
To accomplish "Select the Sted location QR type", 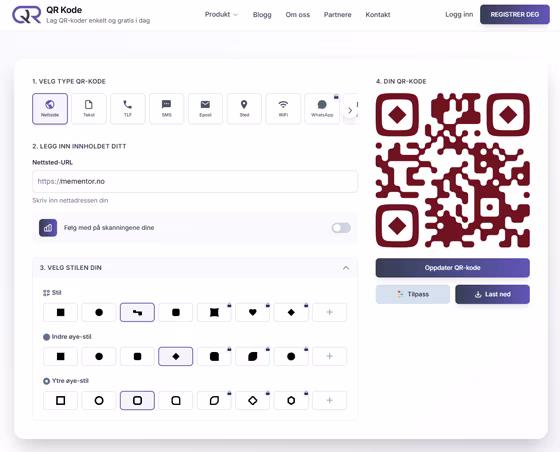I will click(244, 109).
